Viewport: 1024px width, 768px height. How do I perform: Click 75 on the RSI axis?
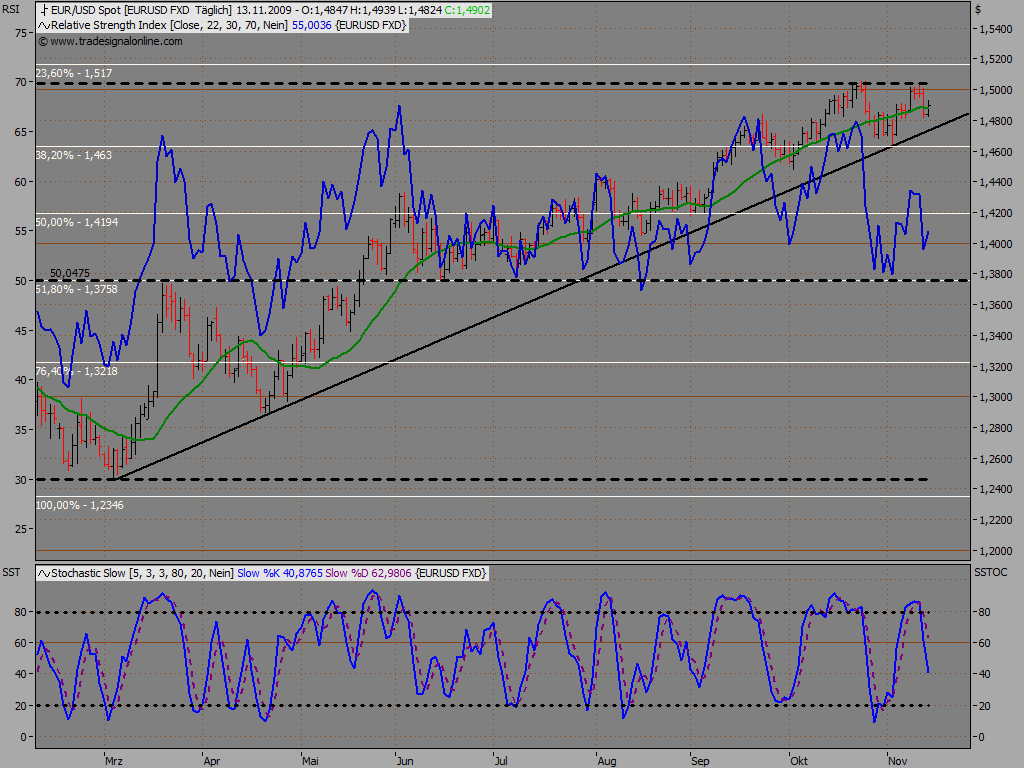[x=21, y=33]
